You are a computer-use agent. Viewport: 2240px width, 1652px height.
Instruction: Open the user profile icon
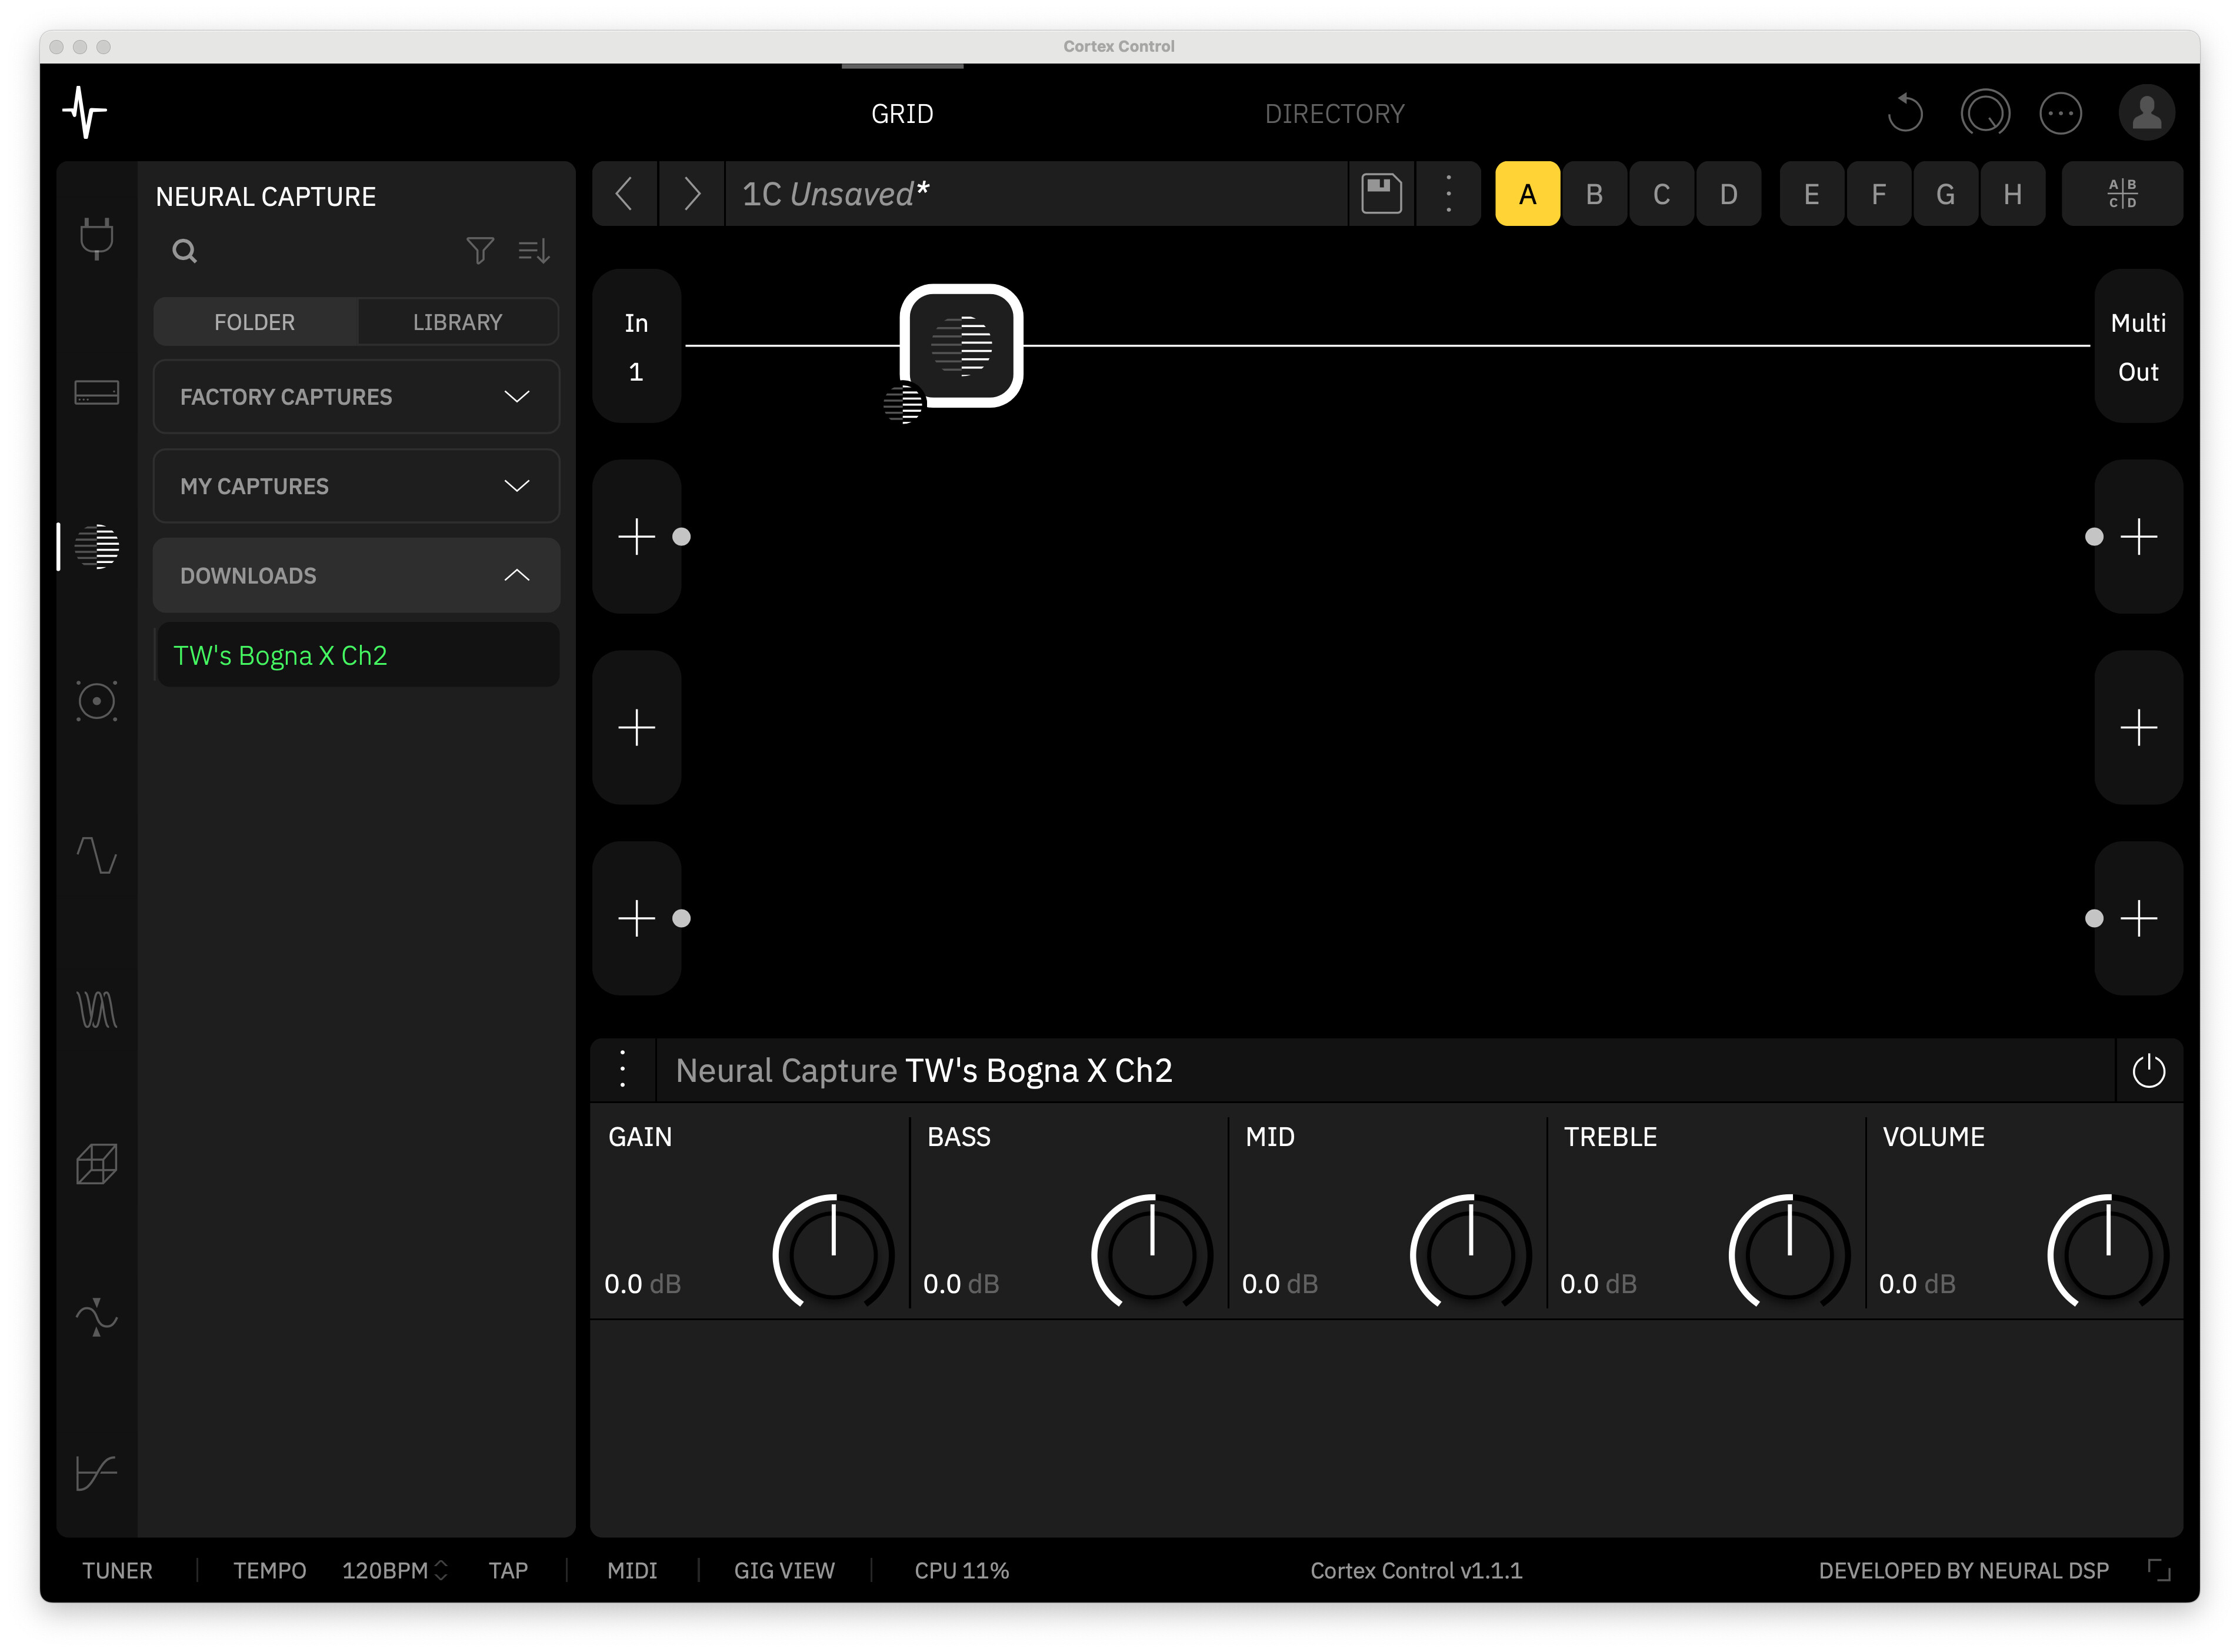pyautogui.click(x=2146, y=113)
